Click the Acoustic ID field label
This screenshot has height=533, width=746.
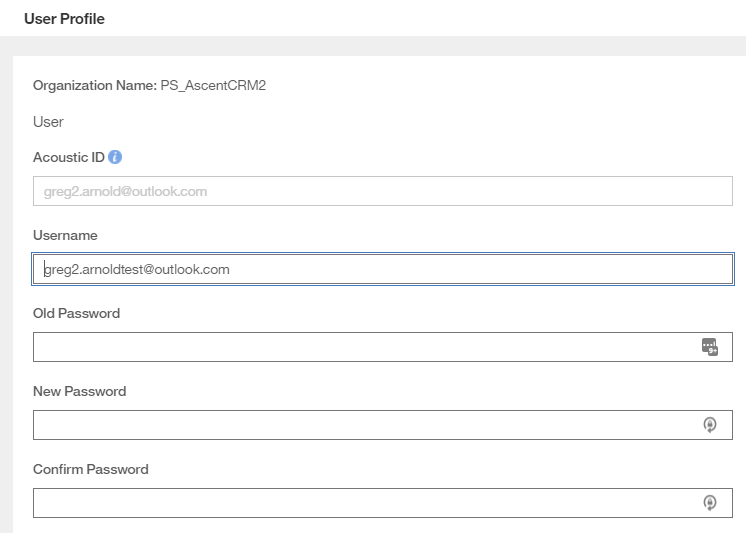click(68, 157)
